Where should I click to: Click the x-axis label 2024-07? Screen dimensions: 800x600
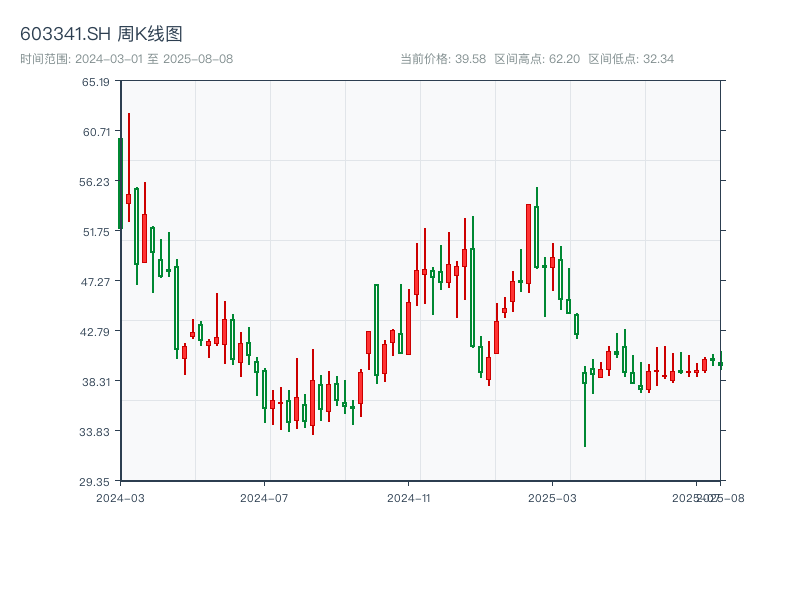(x=264, y=498)
